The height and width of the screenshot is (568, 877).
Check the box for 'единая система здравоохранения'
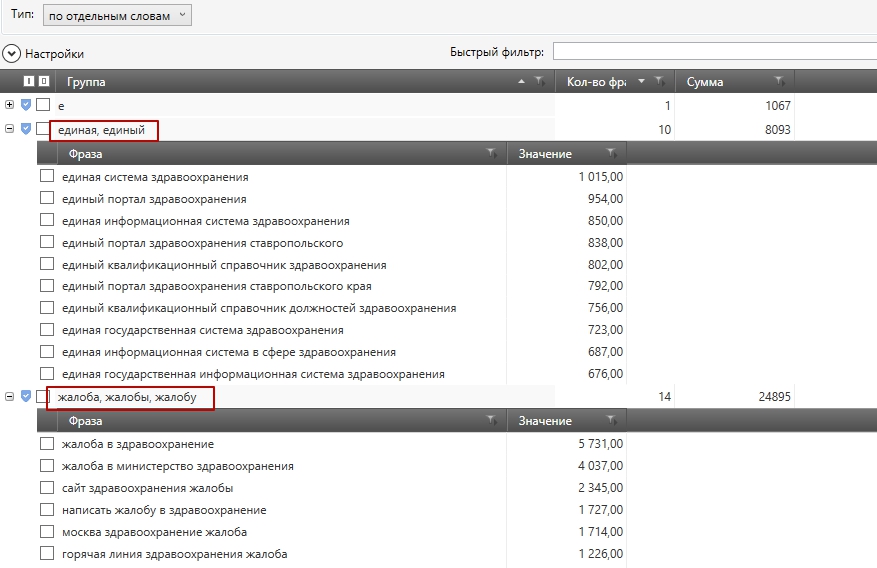tap(47, 177)
